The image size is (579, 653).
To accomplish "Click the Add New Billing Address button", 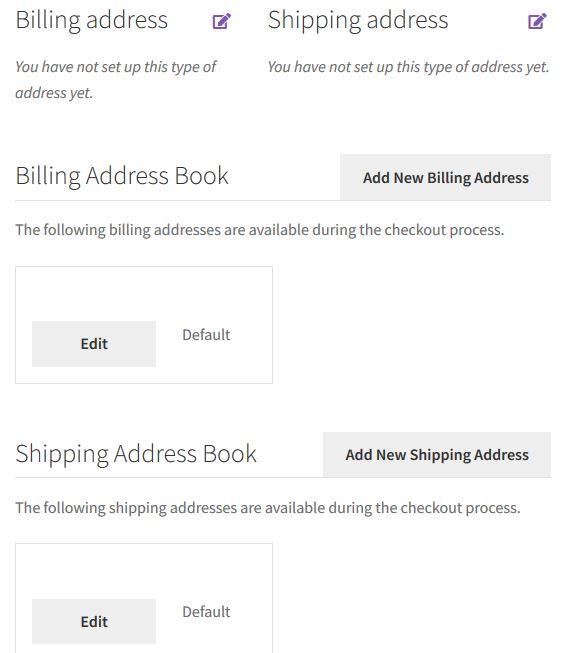I will [445, 177].
